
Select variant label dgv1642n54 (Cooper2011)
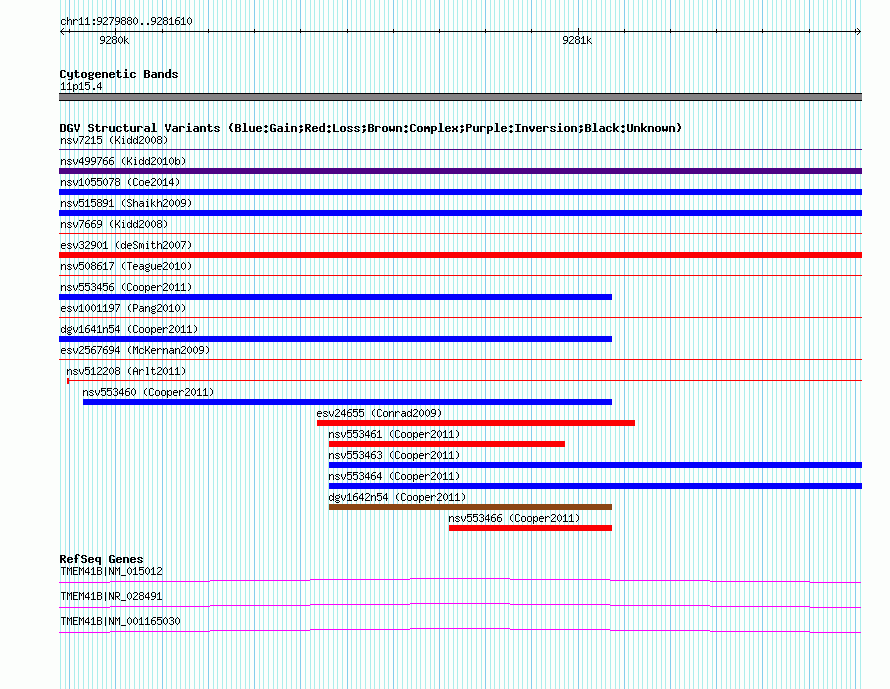(x=397, y=497)
